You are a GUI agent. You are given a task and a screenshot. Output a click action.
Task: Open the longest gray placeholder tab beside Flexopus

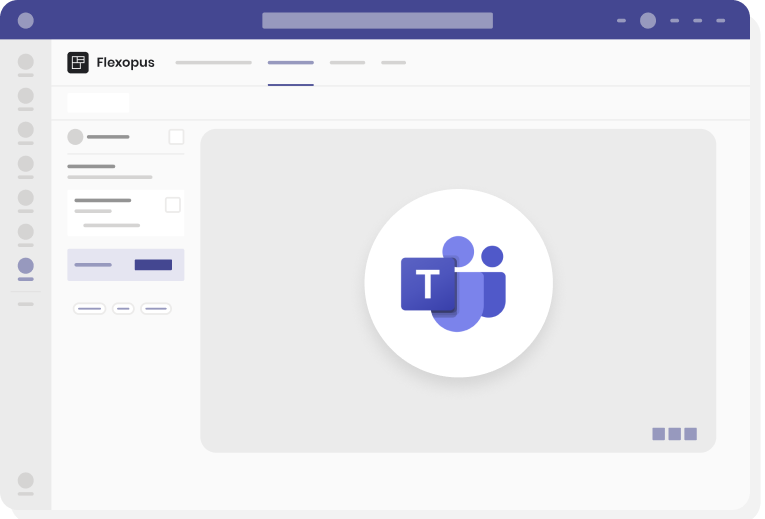214,63
